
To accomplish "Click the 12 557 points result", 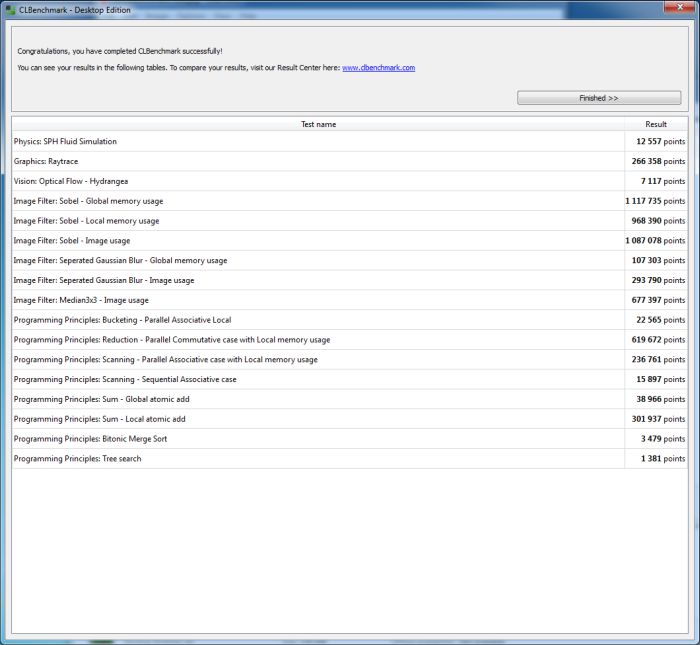I will [x=661, y=141].
